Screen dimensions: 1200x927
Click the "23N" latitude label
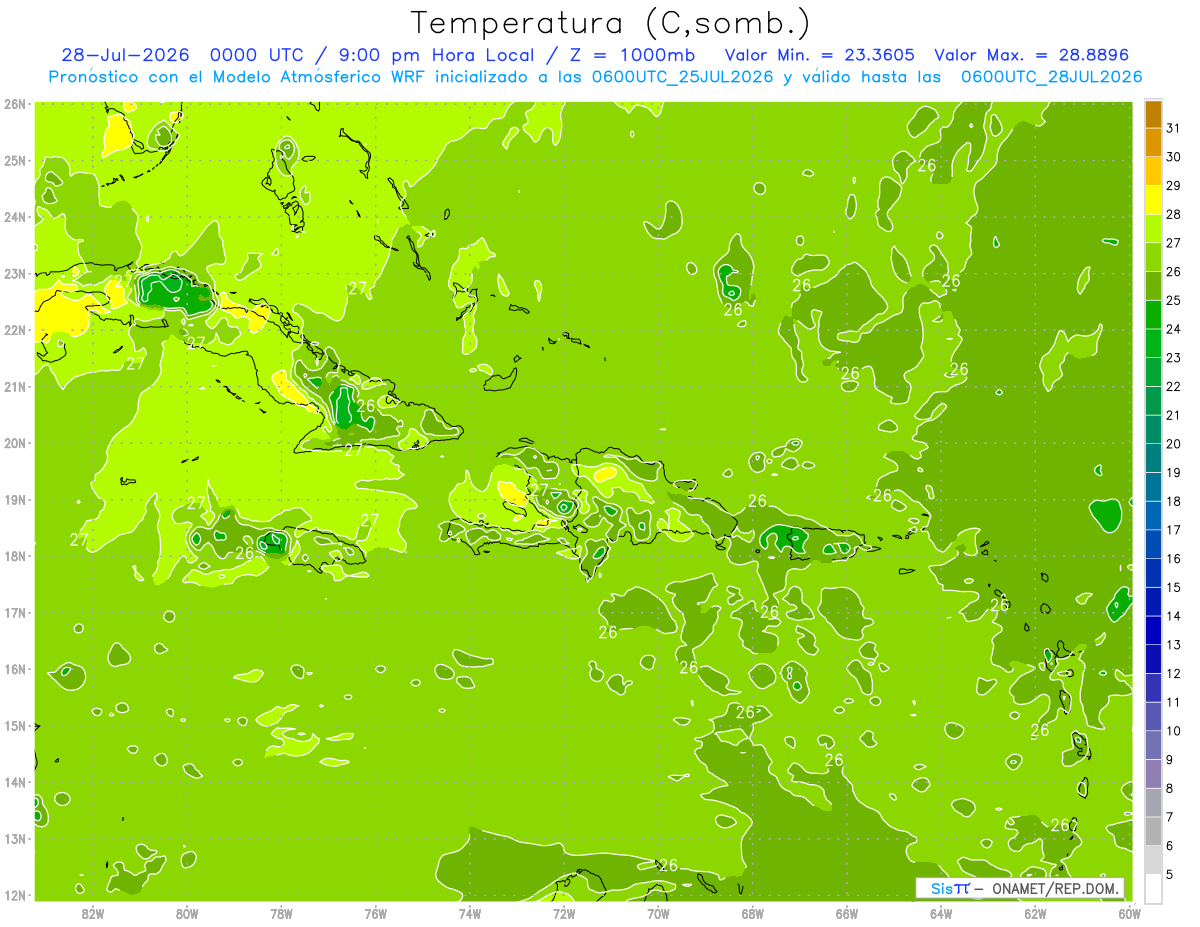click(x=15, y=273)
